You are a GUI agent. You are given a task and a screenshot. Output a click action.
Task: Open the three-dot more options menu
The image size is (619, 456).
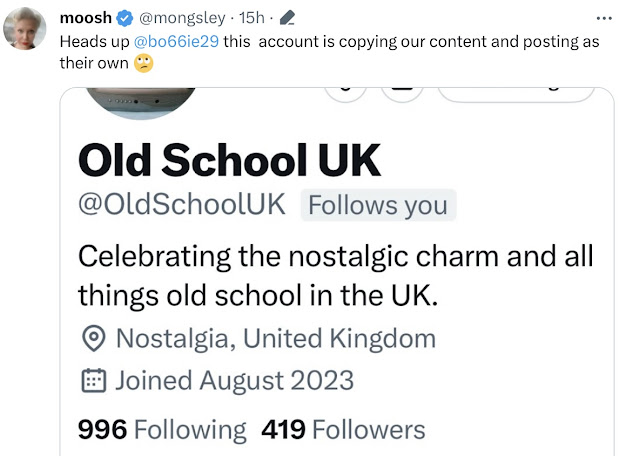603,18
